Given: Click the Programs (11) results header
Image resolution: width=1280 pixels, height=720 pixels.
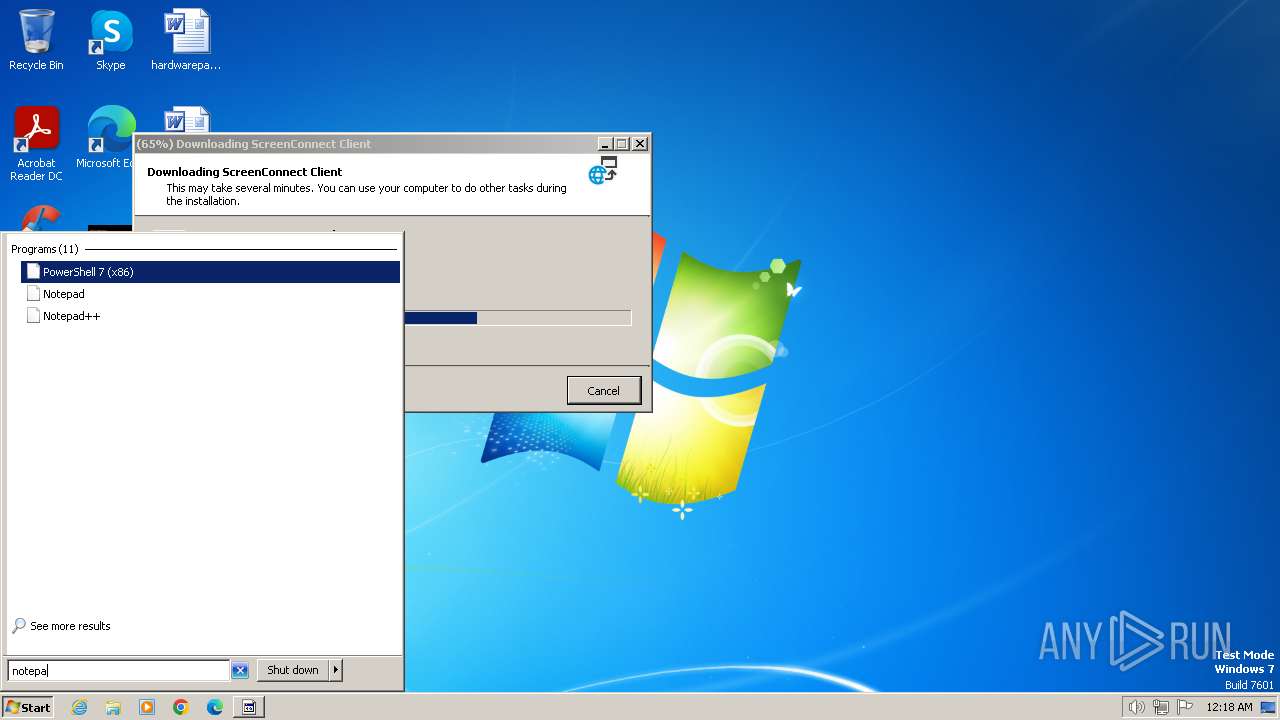Looking at the screenshot, I should (45, 249).
